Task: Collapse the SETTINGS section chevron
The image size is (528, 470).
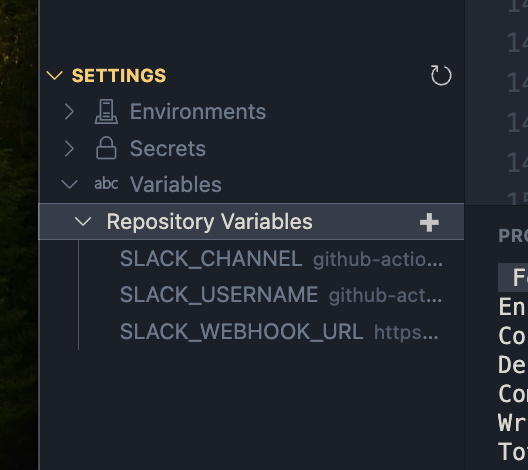Action: point(55,75)
